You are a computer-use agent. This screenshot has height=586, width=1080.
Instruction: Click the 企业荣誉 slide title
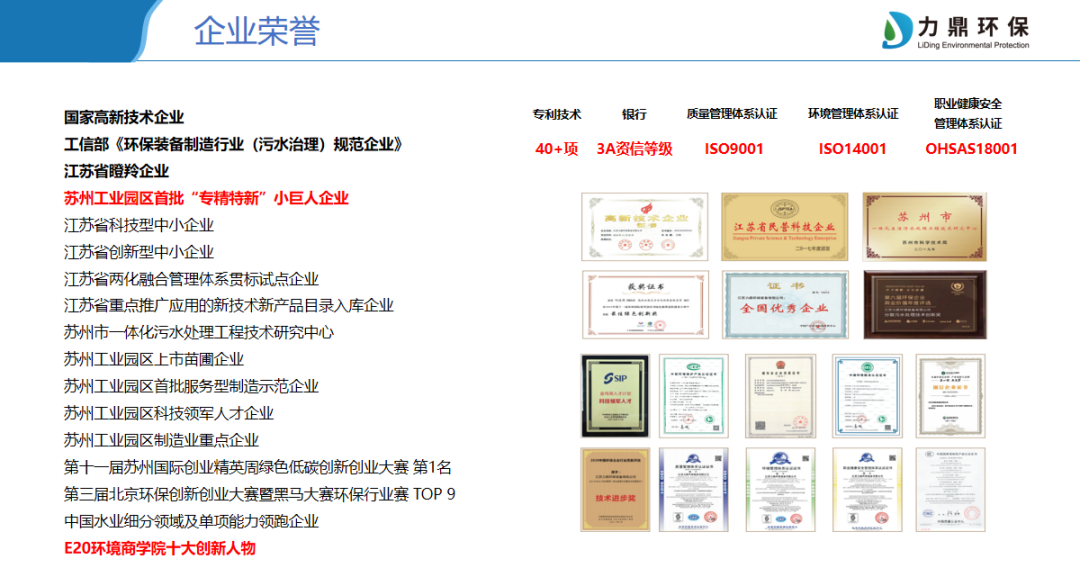point(257,31)
